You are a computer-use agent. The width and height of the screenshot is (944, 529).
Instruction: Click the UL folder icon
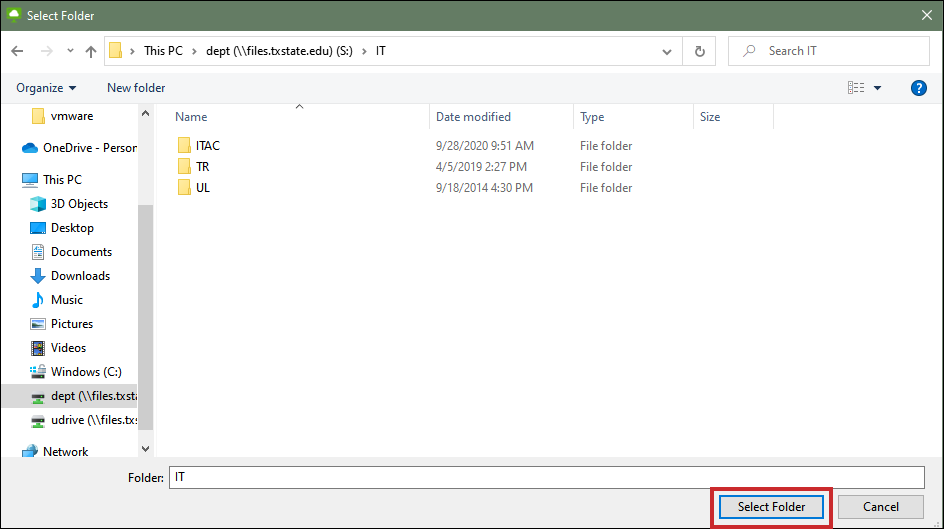point(184,187)
